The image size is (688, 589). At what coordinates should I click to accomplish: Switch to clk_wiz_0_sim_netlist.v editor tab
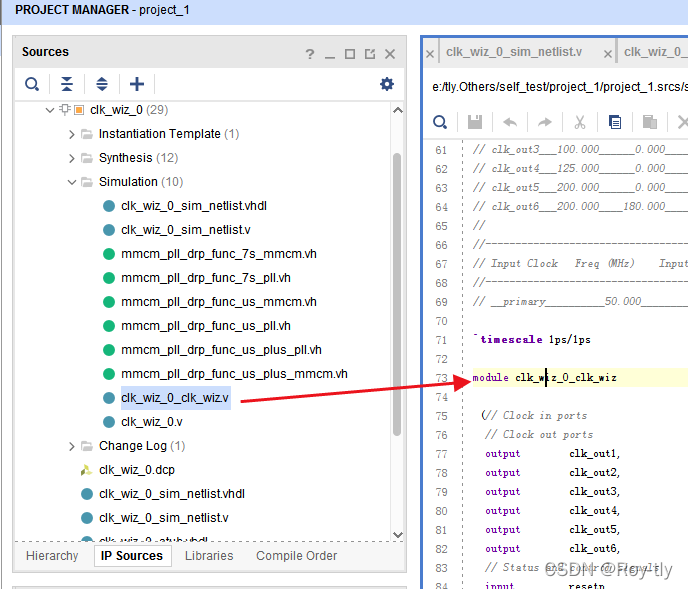514,52
